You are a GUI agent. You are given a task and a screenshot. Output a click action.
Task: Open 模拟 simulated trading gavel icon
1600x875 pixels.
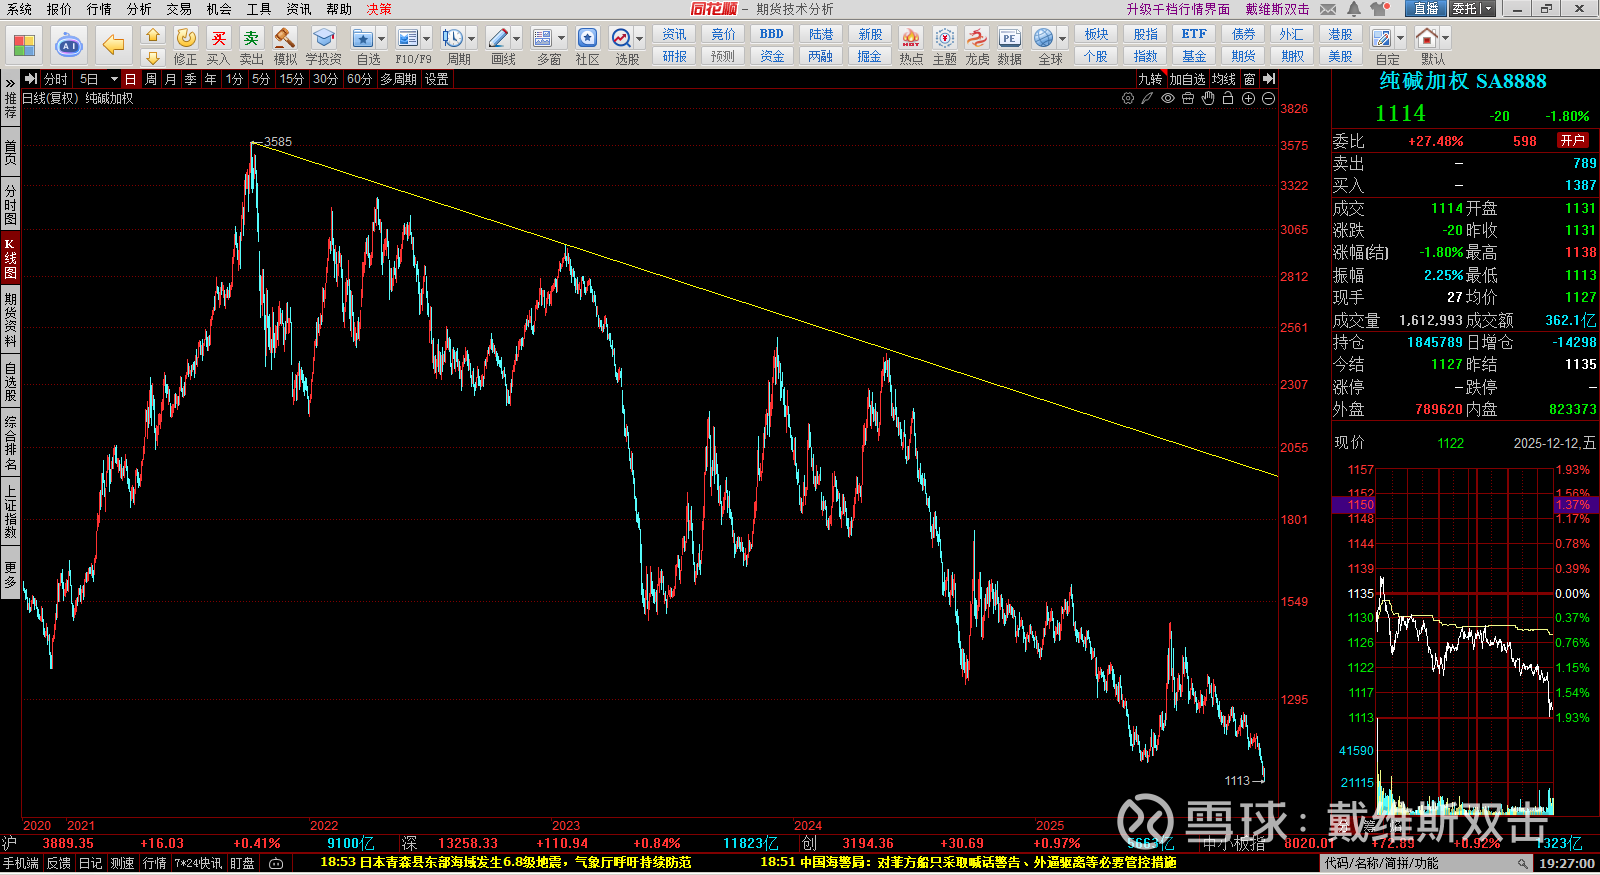click(x=285, y=38)
